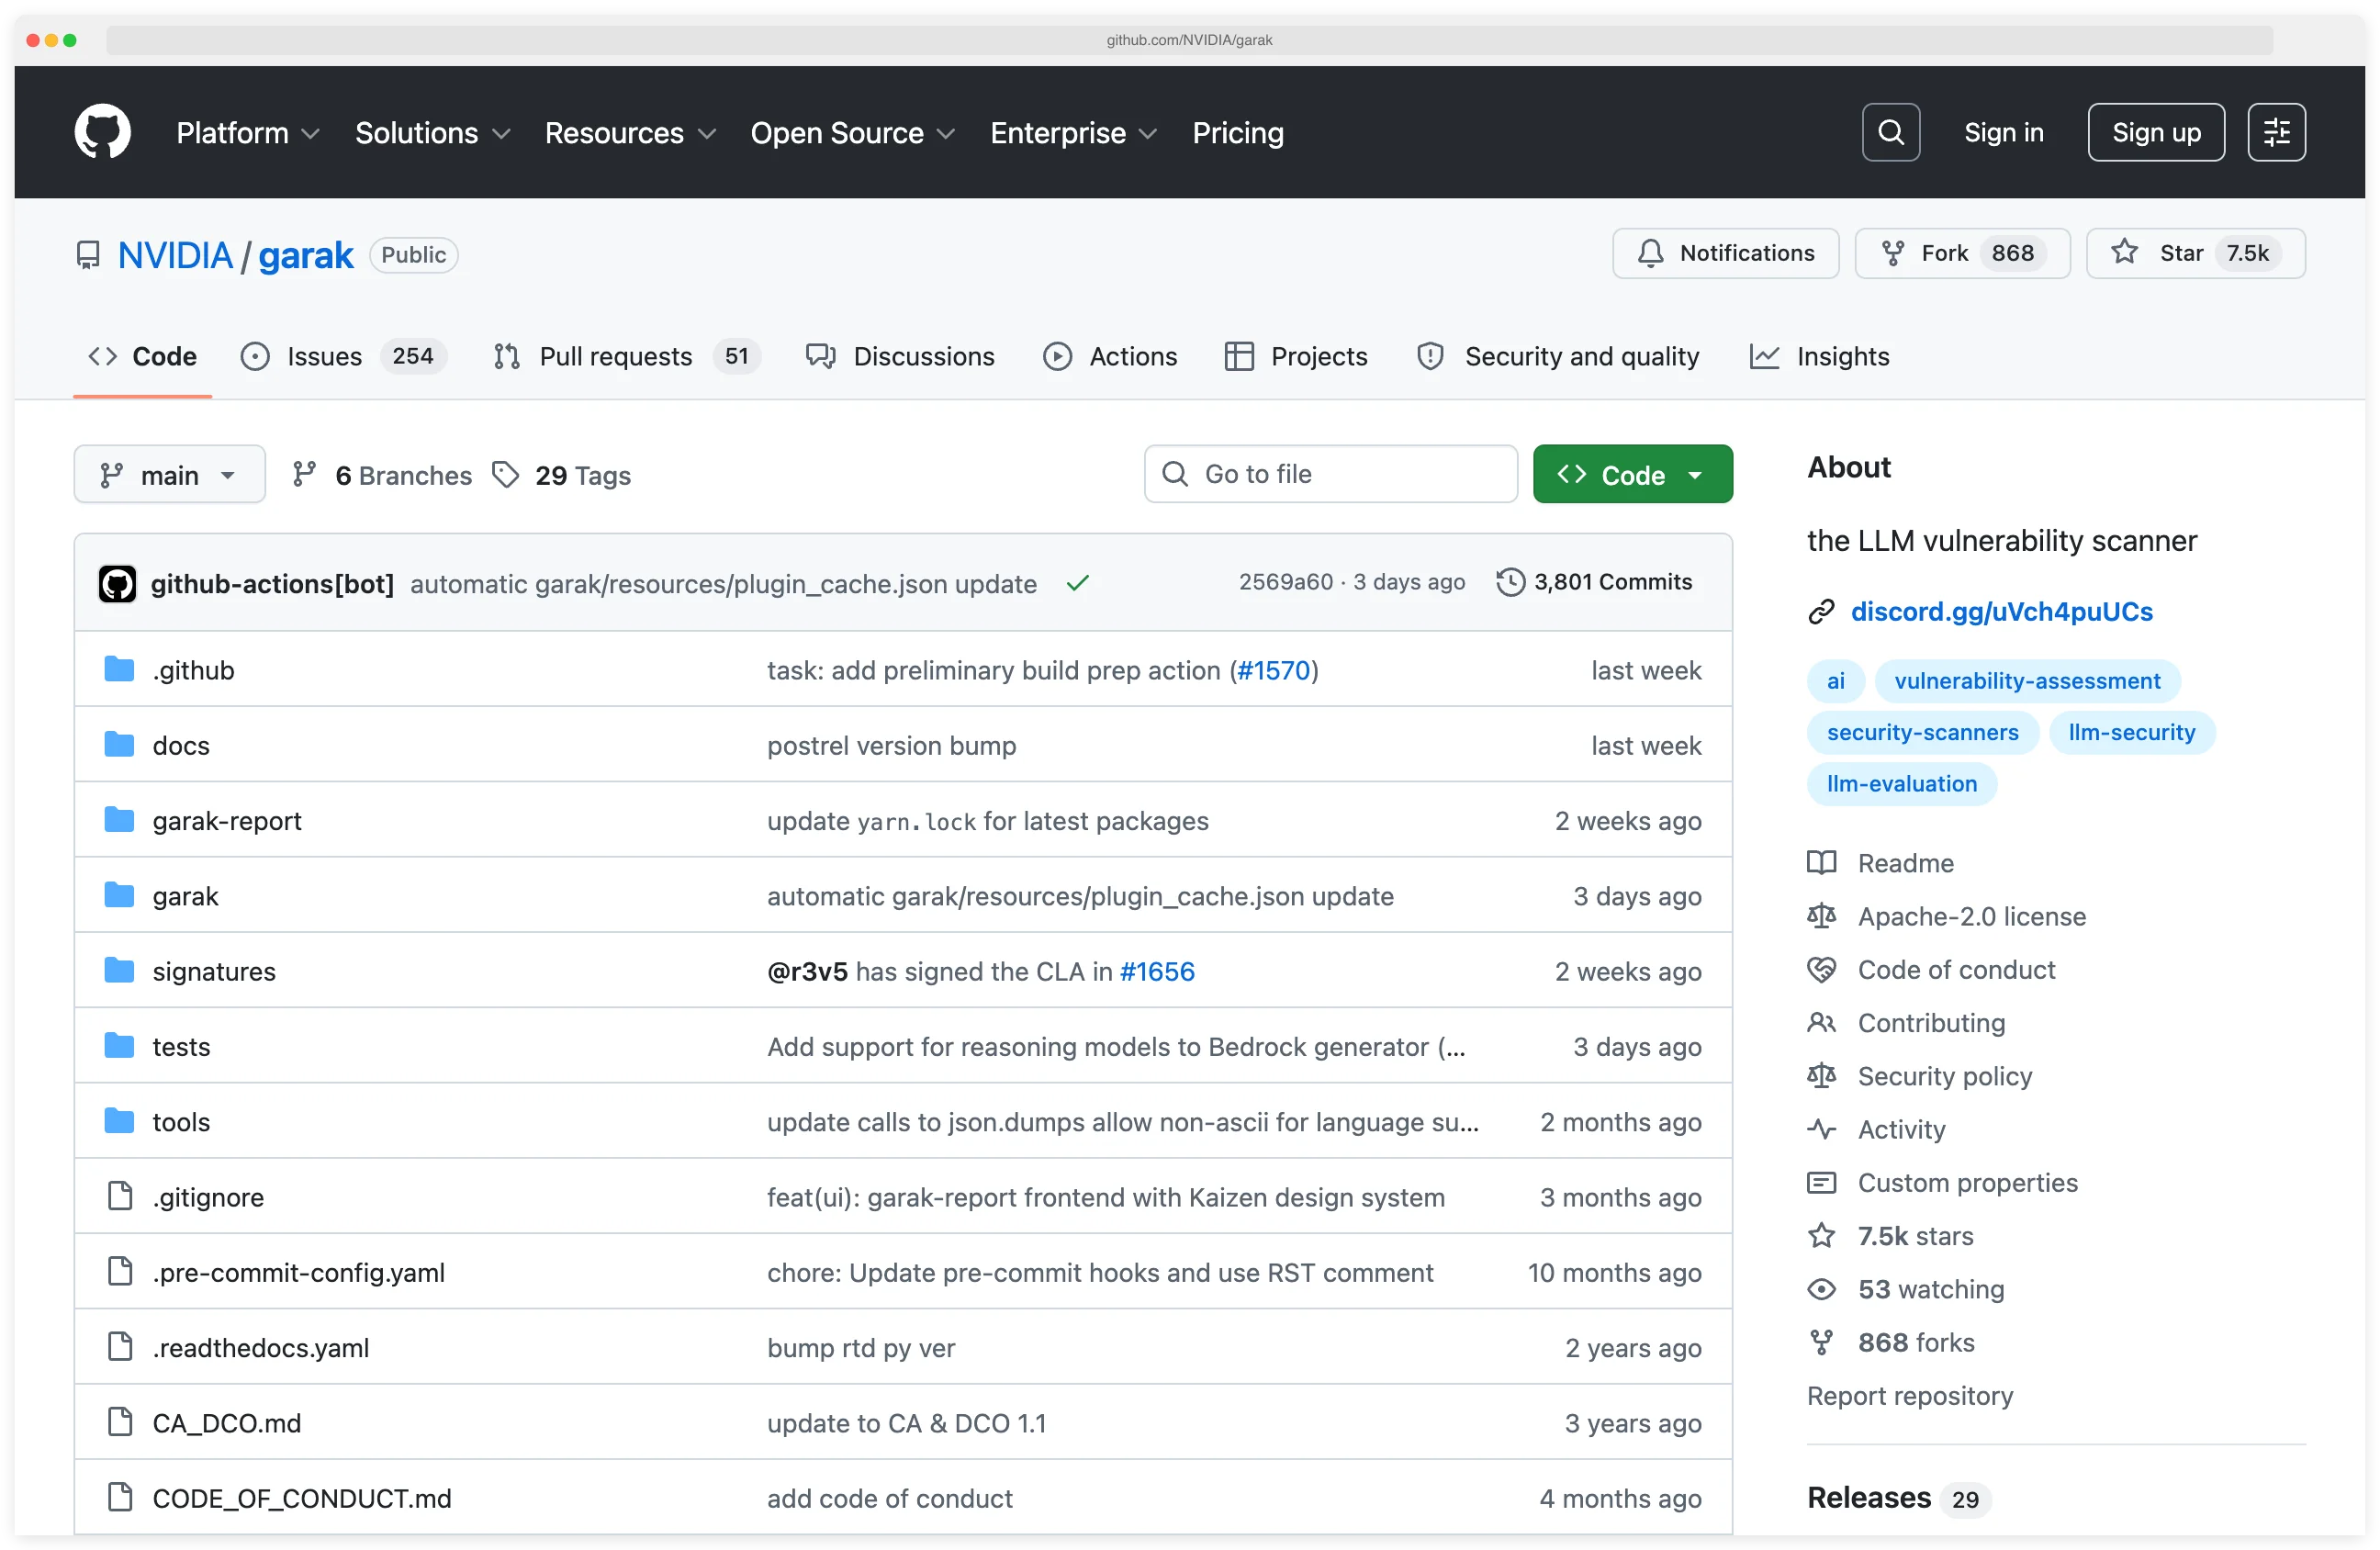
Task: Click the tag icon beside 29 Tags
Action: pyautogui.click(x=505, y=474)
